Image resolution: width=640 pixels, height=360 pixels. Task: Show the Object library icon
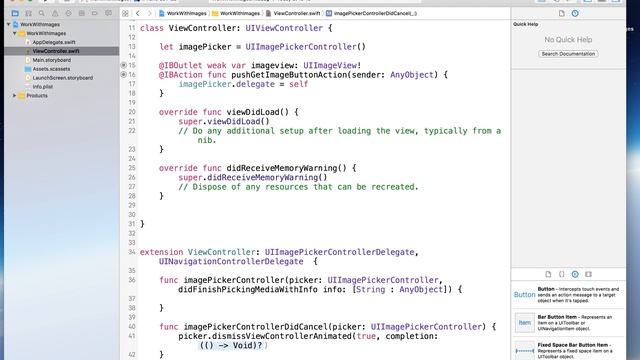click(575, 274)
